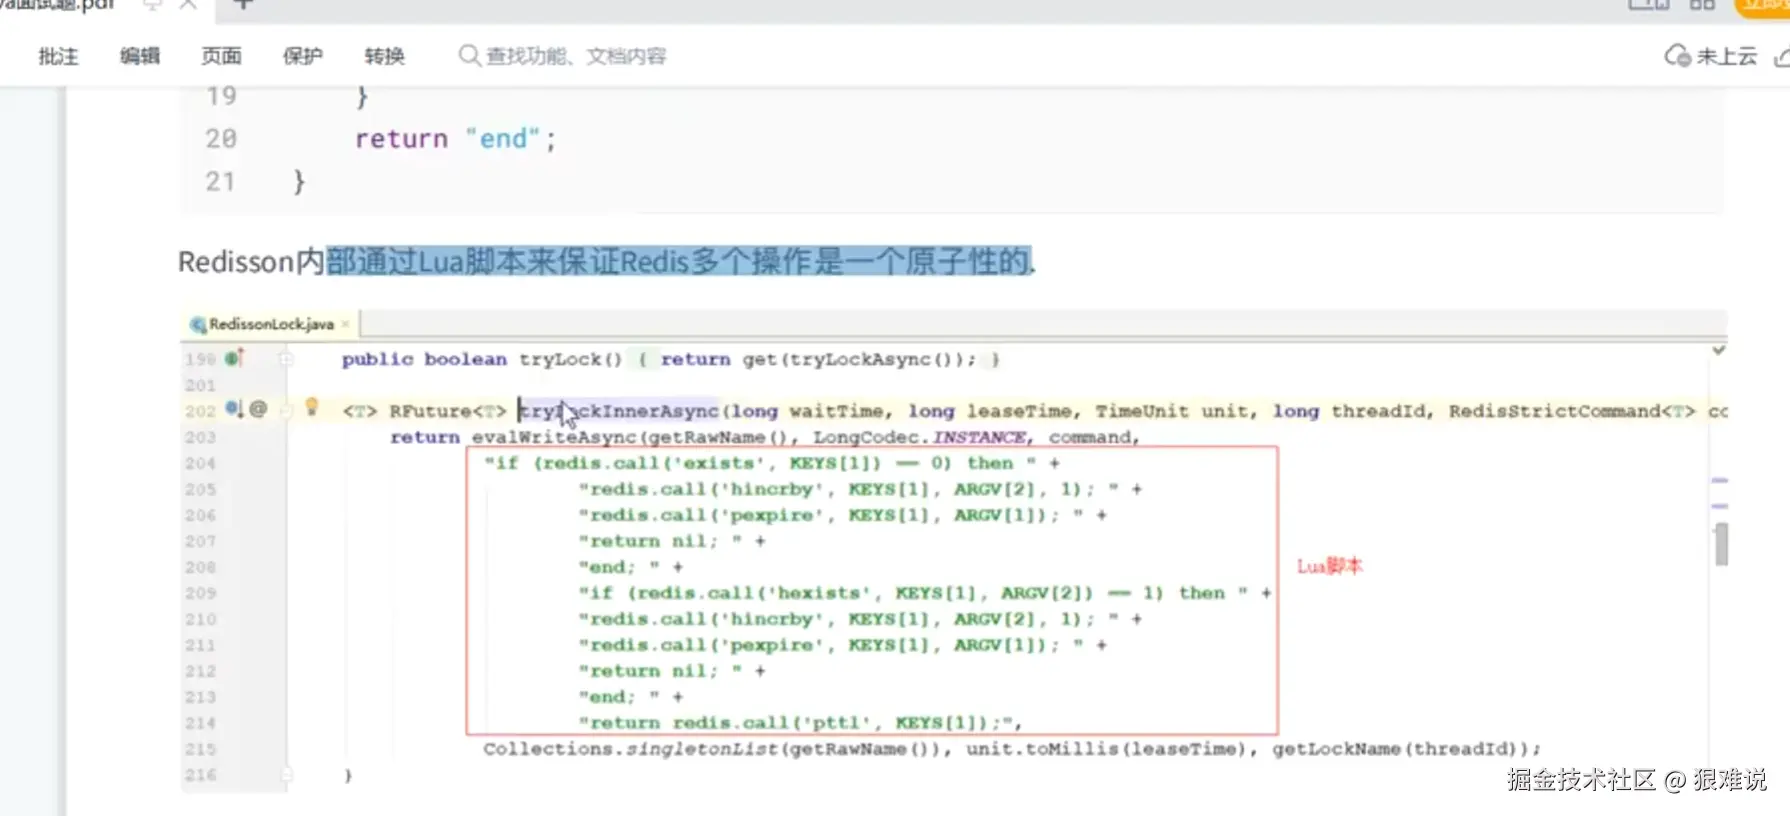Close the RedissonLock.java tab
This screenshot has height=816, width=1790.
coord(346,324)
